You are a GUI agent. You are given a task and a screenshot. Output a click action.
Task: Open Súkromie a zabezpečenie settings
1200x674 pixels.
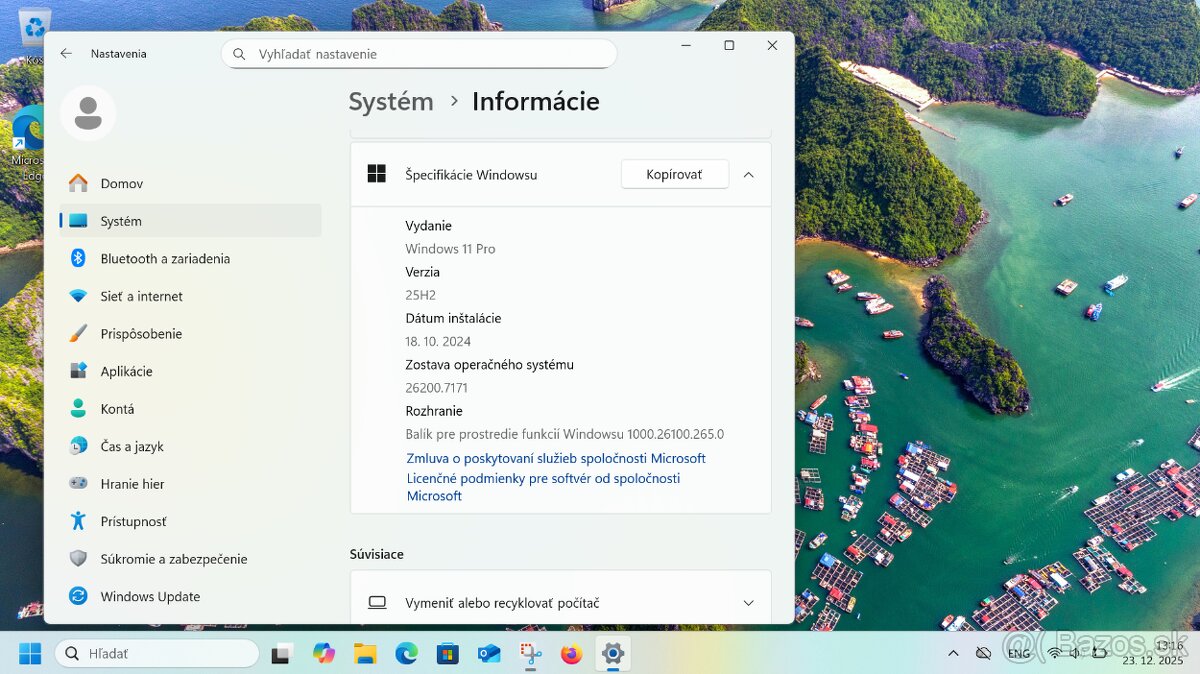pos(173,559)
